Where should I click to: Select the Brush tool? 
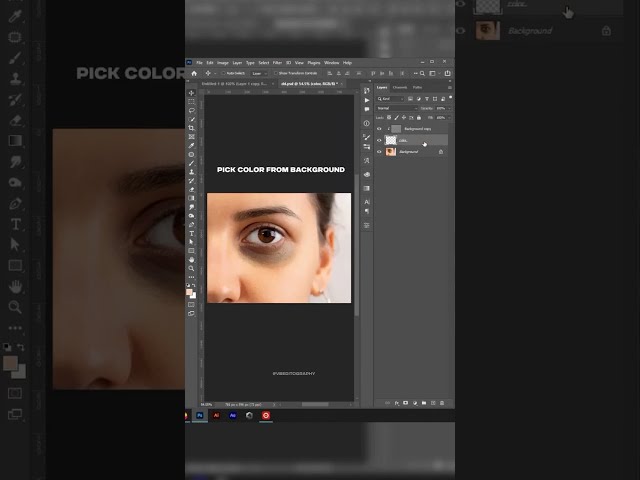tap(191, 163)
